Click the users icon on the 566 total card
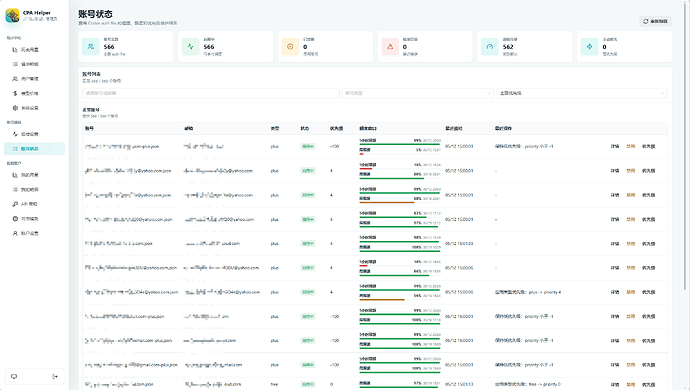Screen dimensions: 690x390 (x=91, y=47)
